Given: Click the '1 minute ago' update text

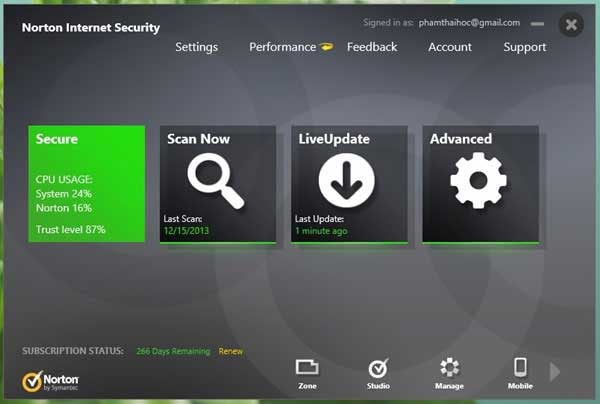Looking at the screenshot, I should click(321, 231).
